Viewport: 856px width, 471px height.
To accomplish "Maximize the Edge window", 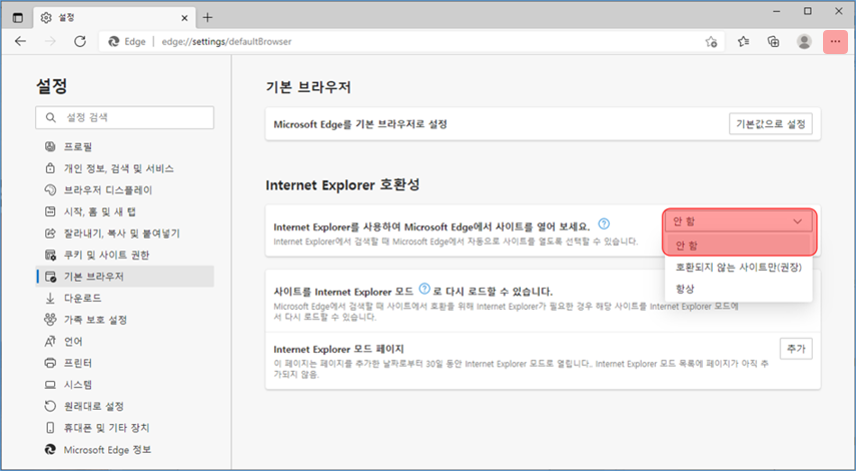I will click(x=807, y=11).
